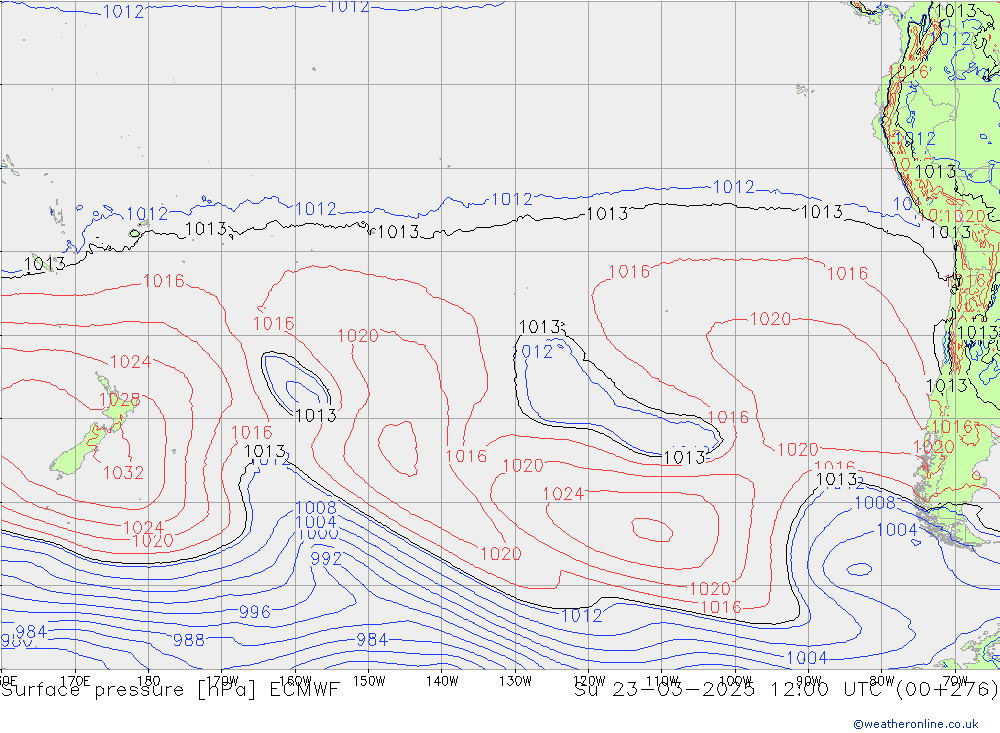Click the 150W longitude axis label
Viewport: 1000px width, 733px height.
(x=369, y=681)
